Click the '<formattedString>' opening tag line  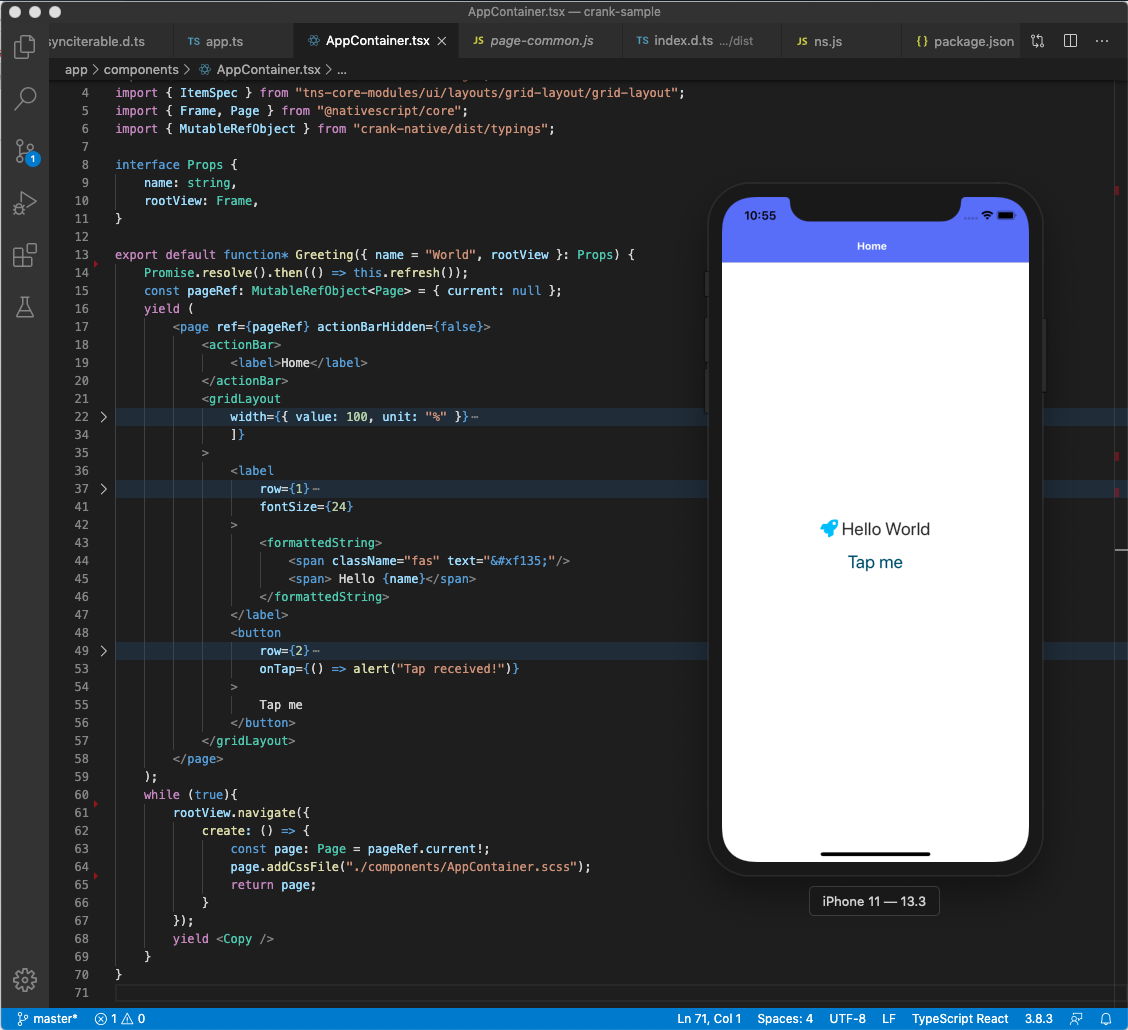[x=321, y=543]
